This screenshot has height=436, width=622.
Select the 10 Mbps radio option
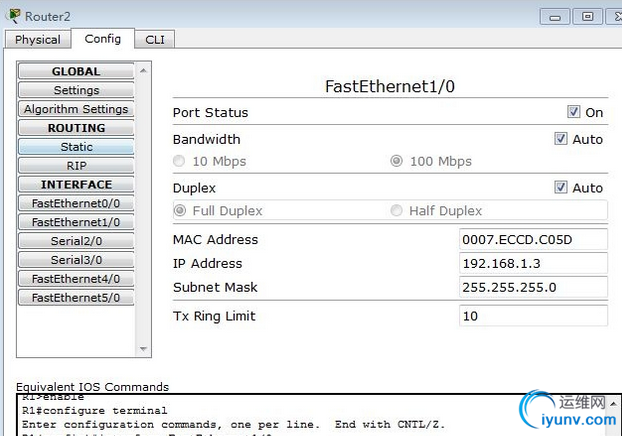point(179,161)
